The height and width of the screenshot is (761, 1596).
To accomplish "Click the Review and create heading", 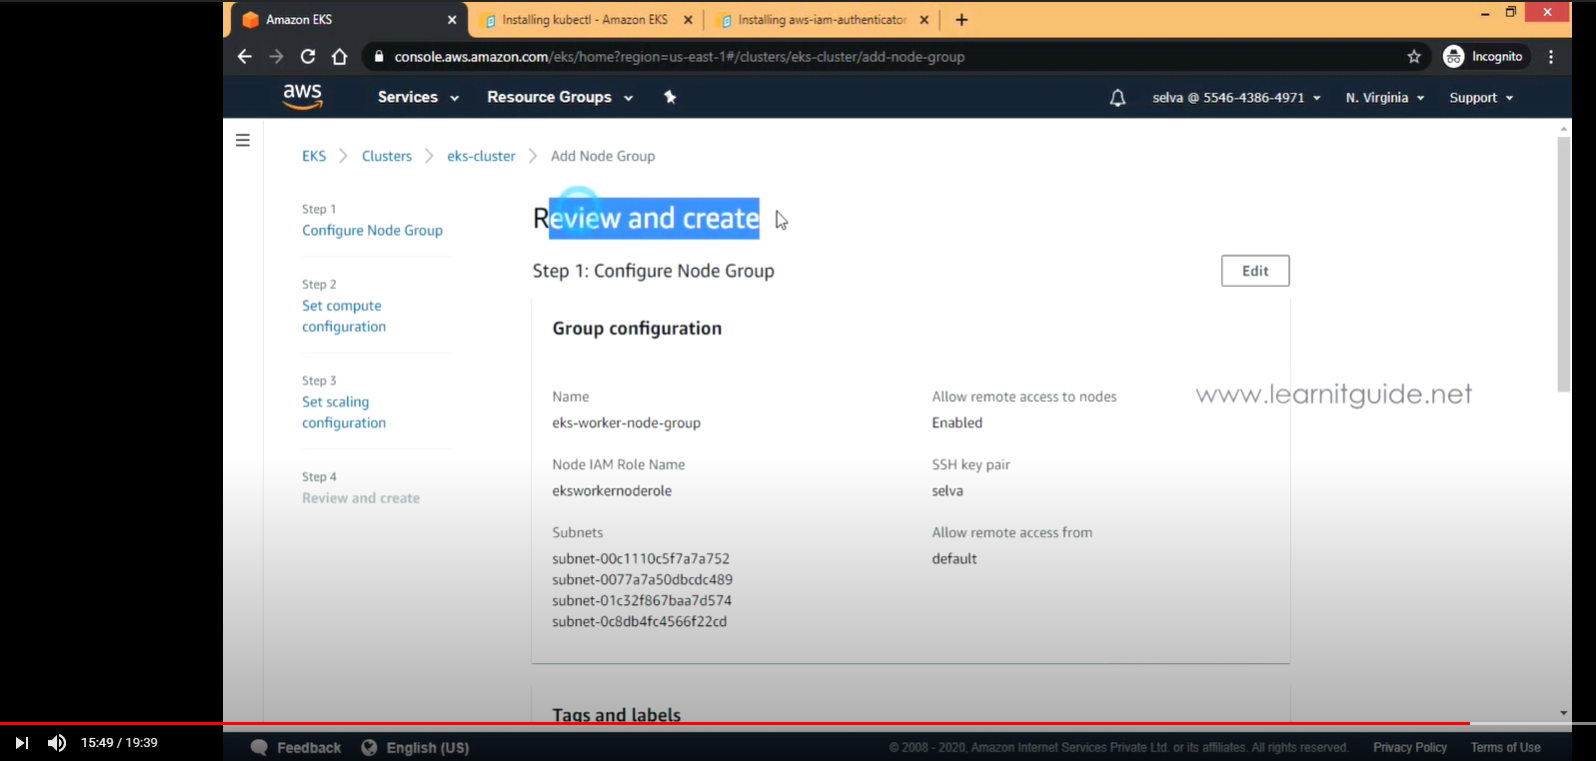I will pyautogui.click(x=646, y=218).
